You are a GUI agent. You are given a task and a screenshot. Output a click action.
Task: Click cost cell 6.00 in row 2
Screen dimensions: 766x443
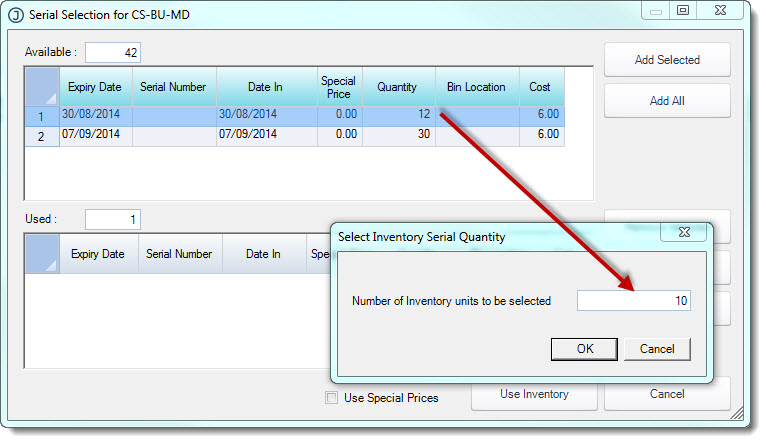[x=541, y=136]
